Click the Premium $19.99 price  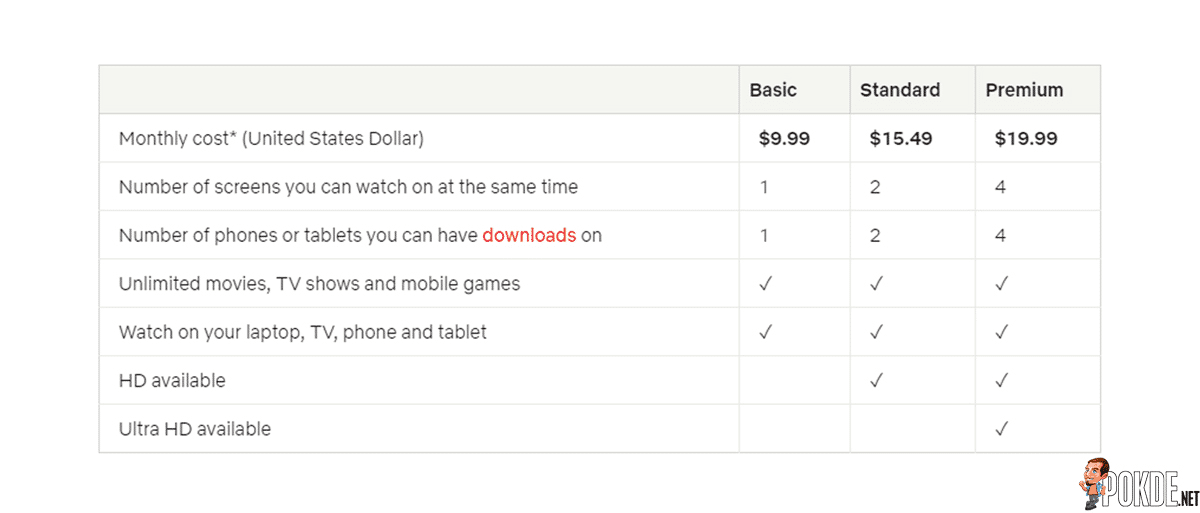tap(1026, 139)
